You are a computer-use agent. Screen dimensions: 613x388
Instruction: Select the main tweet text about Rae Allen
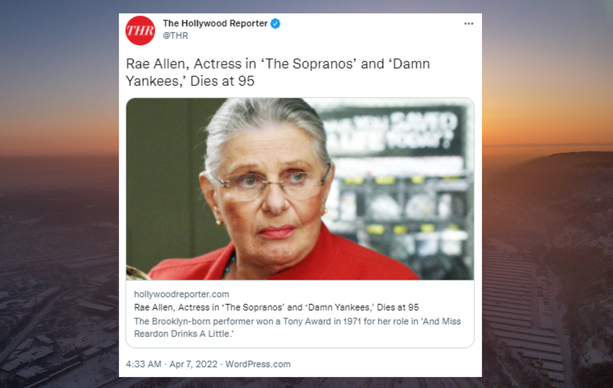pos(278,72)
